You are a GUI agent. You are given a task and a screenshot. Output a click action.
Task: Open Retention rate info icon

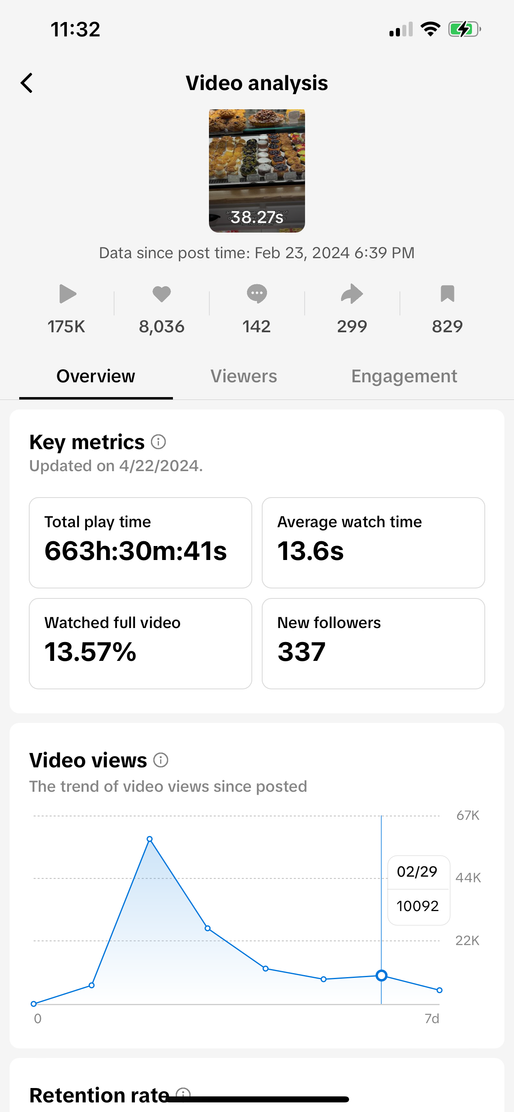point(183,1094)
